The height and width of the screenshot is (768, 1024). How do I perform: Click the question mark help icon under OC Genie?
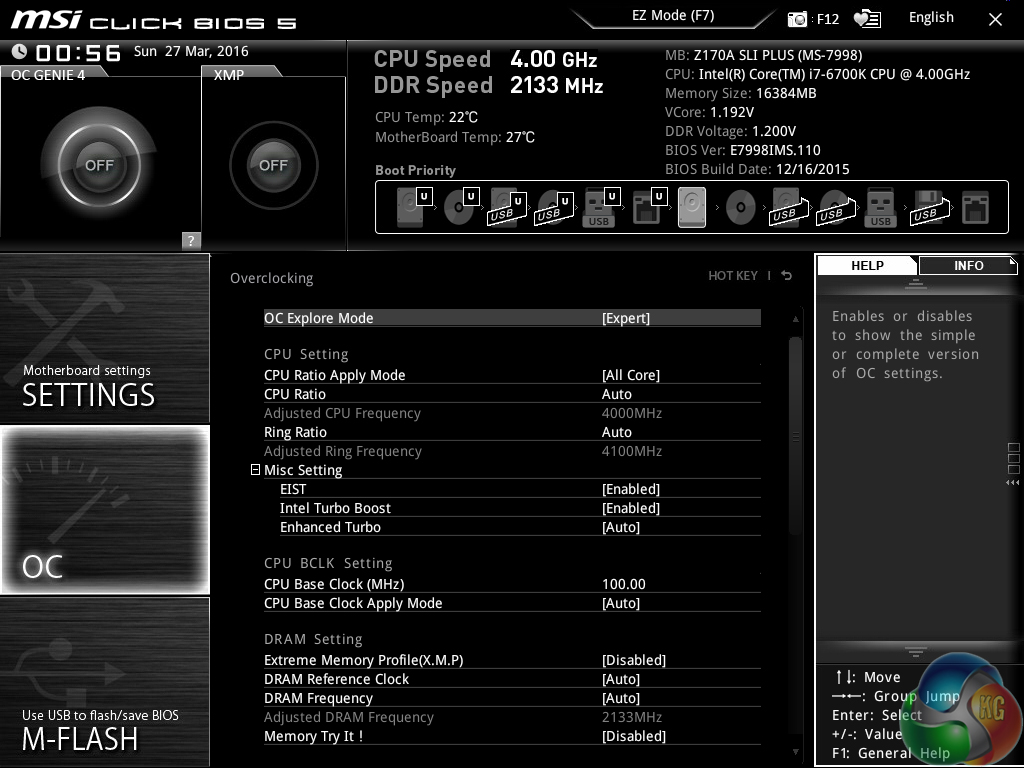191,240
